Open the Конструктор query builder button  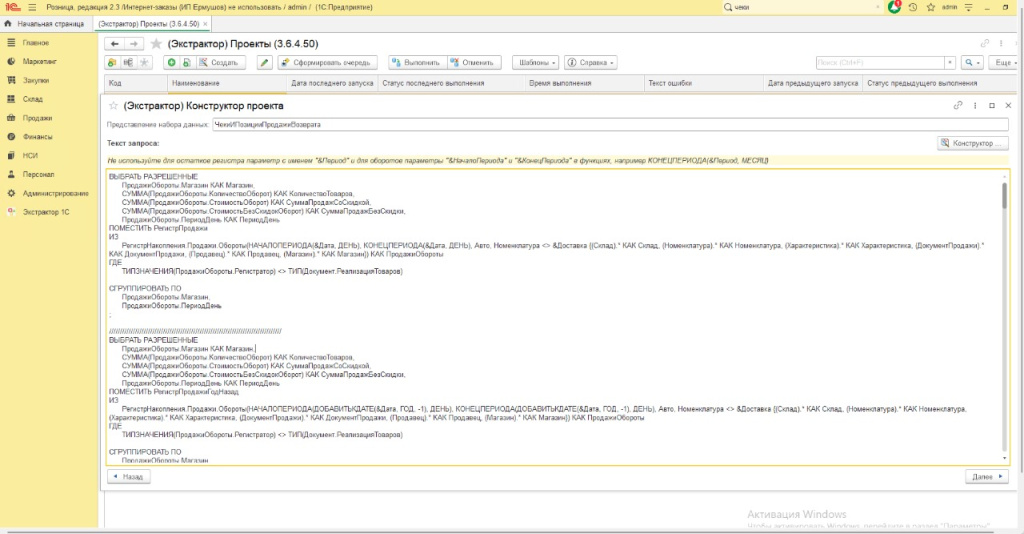[973, 143]
